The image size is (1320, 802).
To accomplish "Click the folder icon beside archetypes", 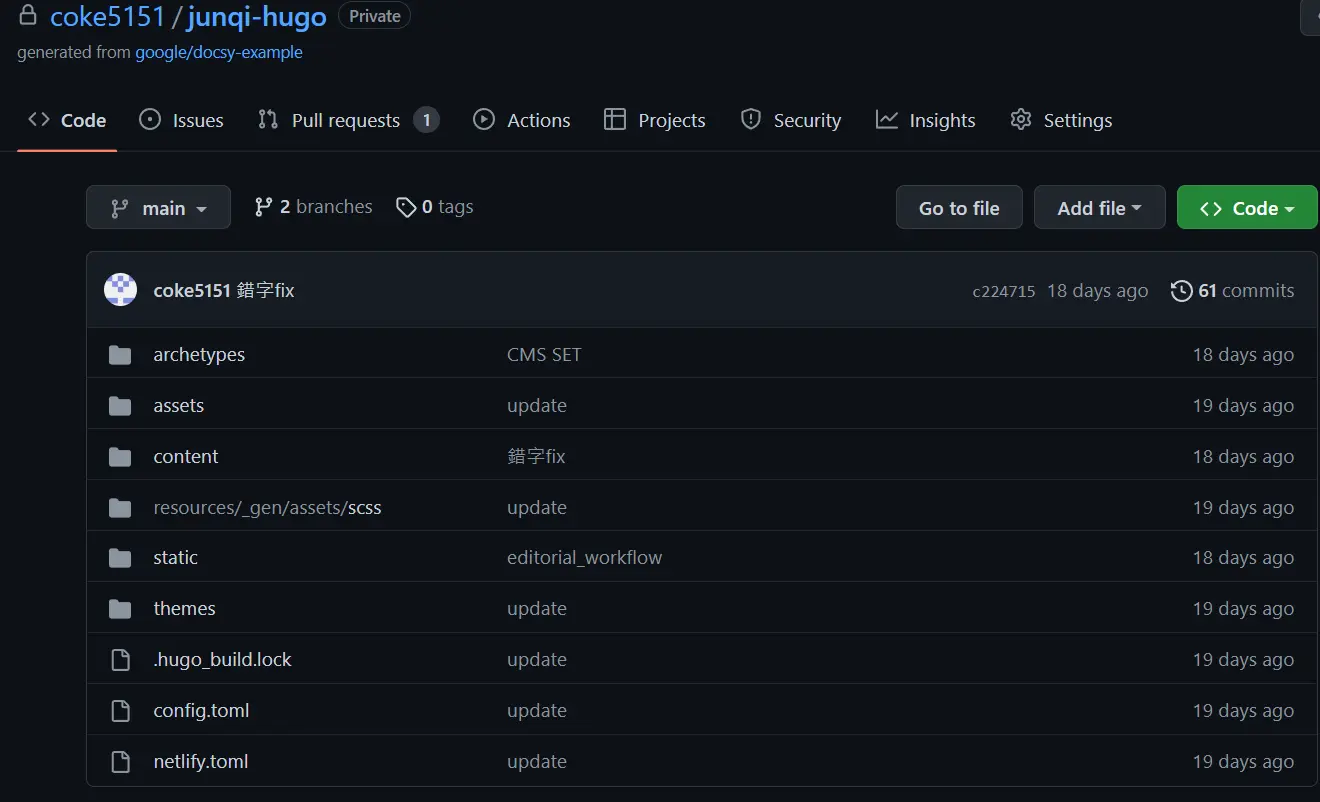I will [120, 355].
